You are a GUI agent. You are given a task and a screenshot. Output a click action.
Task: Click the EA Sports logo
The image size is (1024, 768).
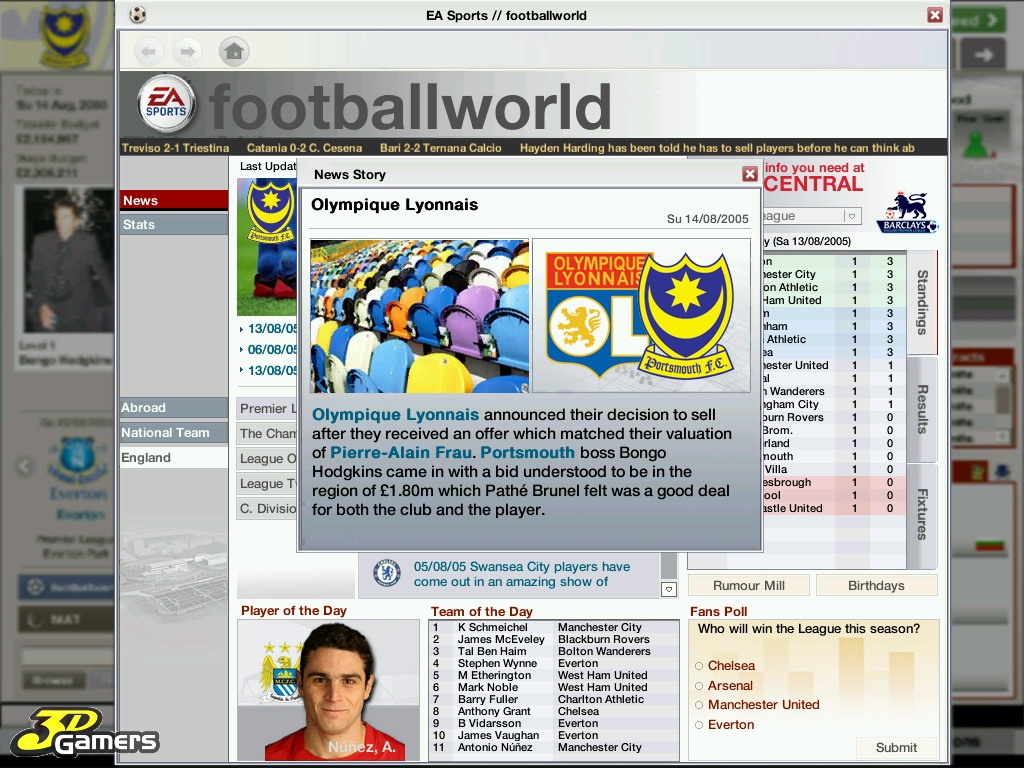tap(165, 104)
